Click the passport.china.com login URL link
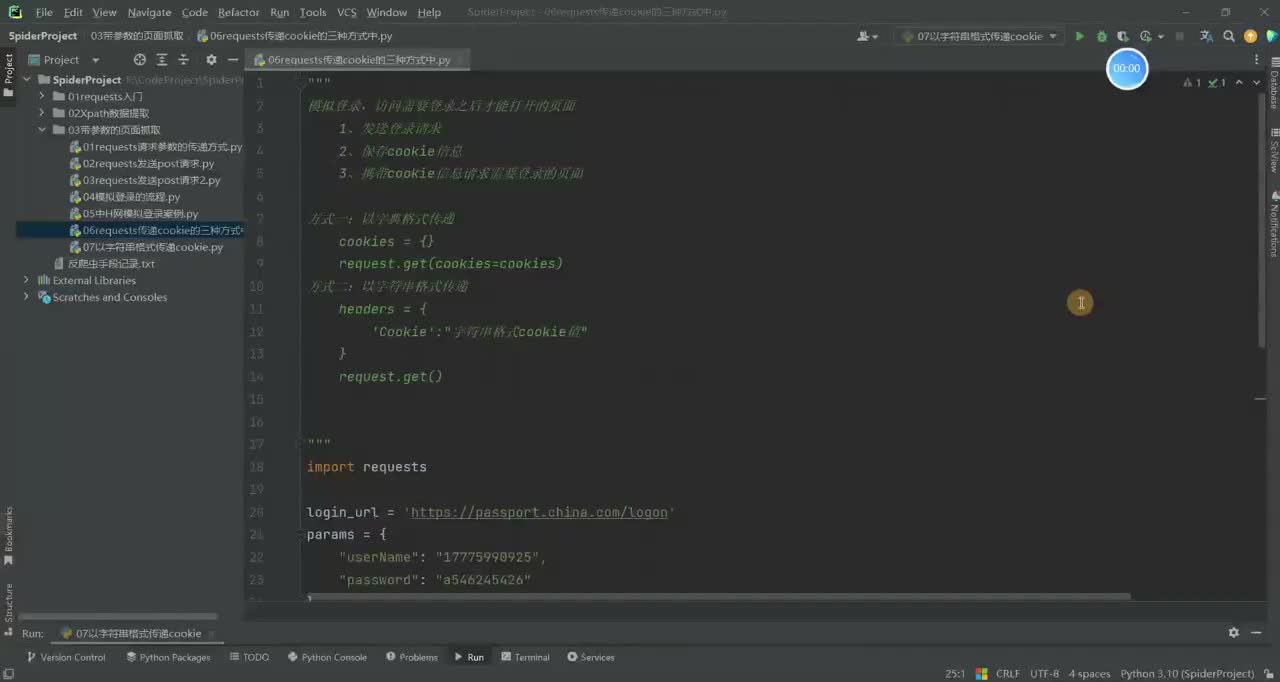1280x682 pixels. [539, 512]
